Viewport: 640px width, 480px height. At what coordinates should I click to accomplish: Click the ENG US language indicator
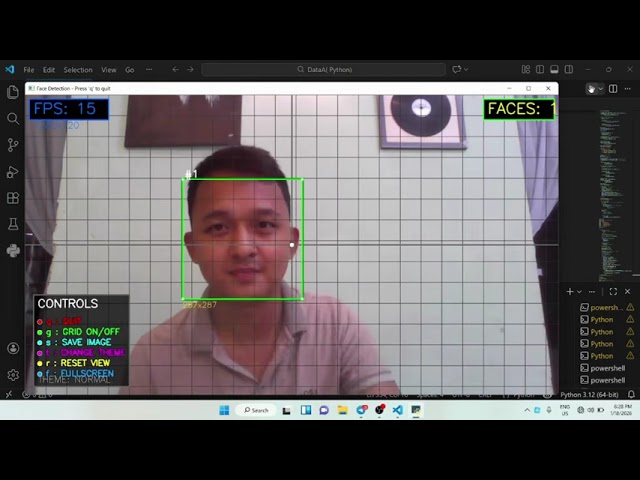point(564,410)
